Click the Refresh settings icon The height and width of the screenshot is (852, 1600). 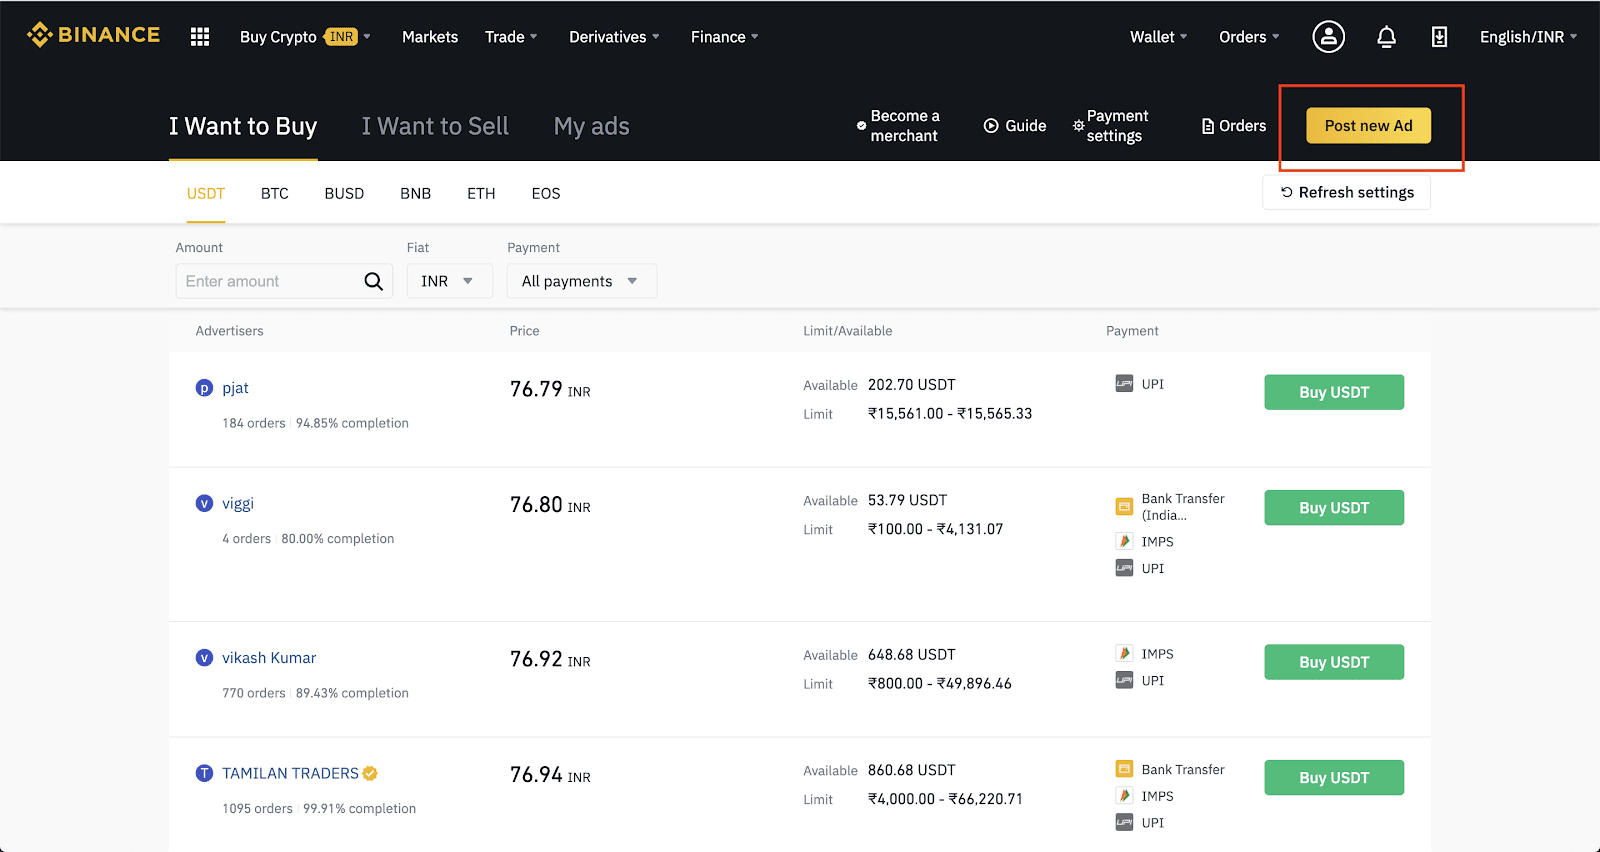[x=1287, y=192]
